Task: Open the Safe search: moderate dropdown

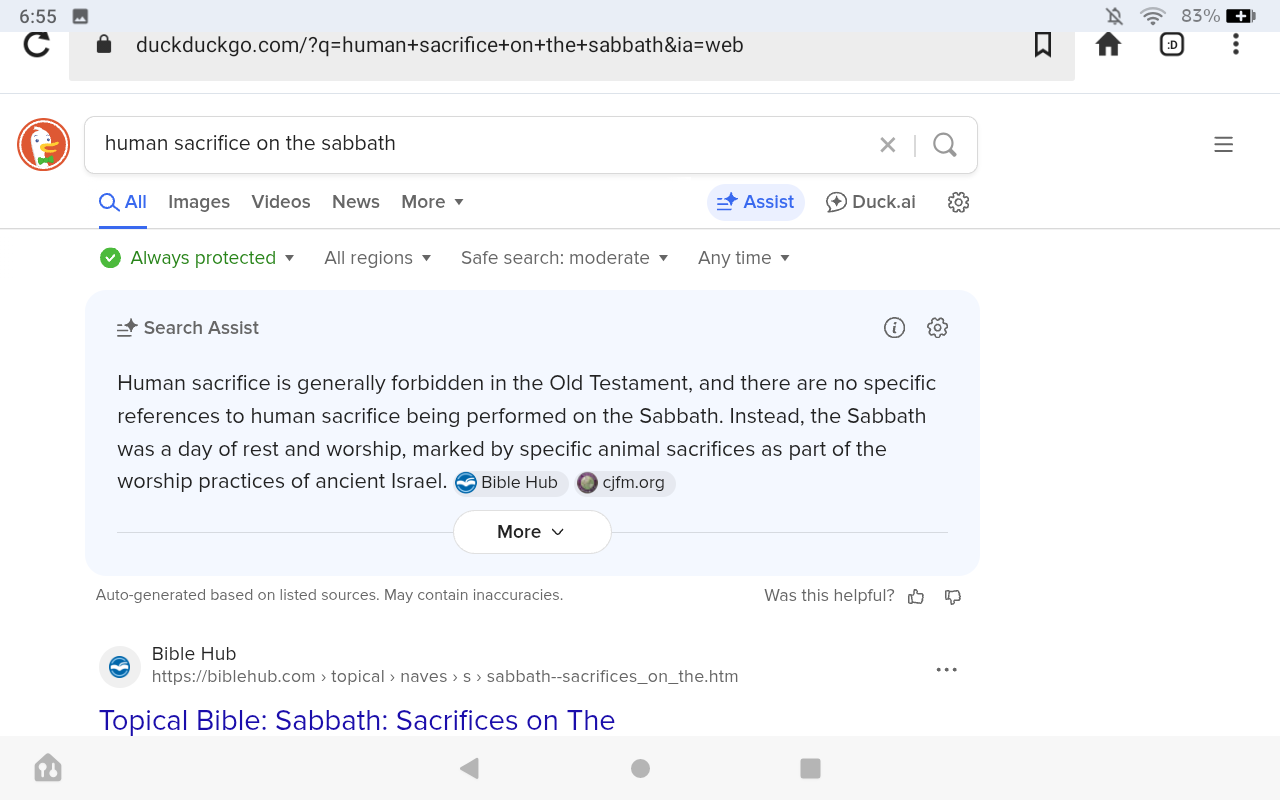Action: click(564, 258)
